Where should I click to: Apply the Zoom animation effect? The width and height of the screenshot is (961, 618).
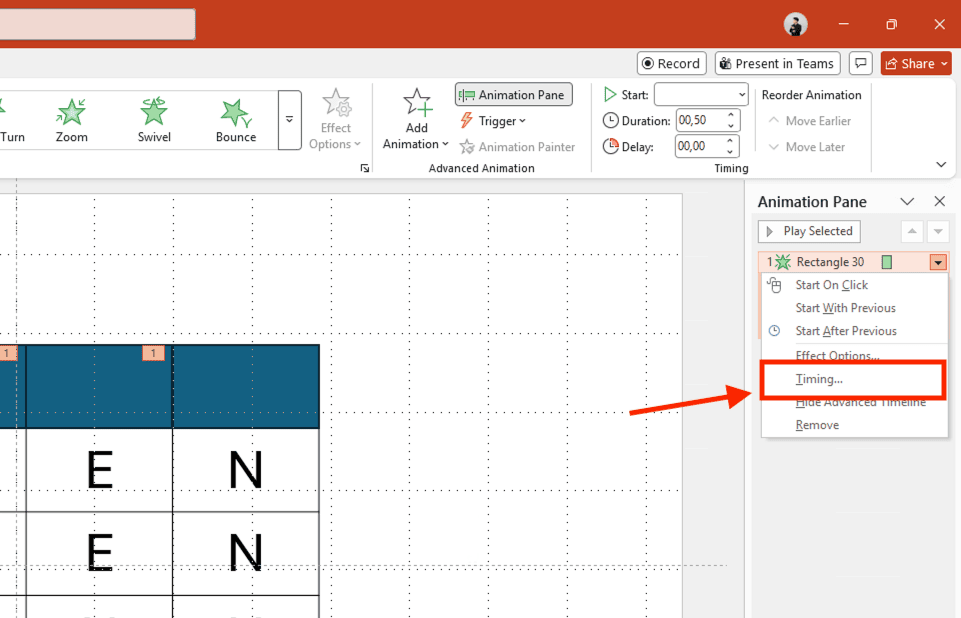coord(72,120)
